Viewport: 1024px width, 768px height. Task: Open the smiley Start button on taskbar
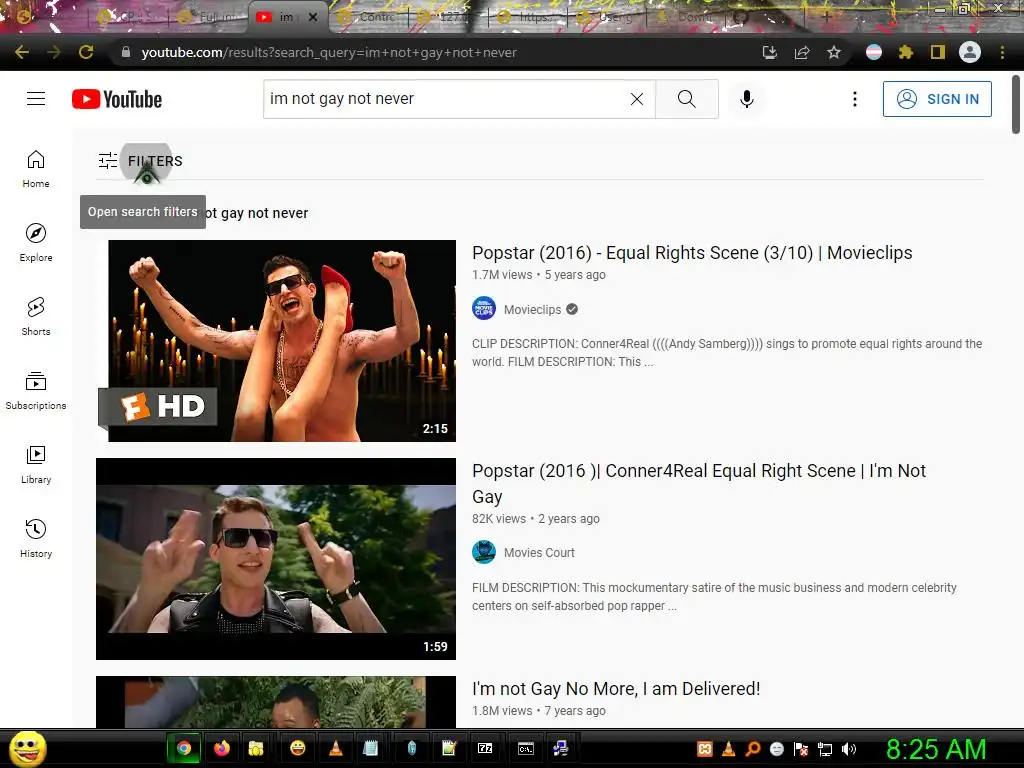pos(27,748)
